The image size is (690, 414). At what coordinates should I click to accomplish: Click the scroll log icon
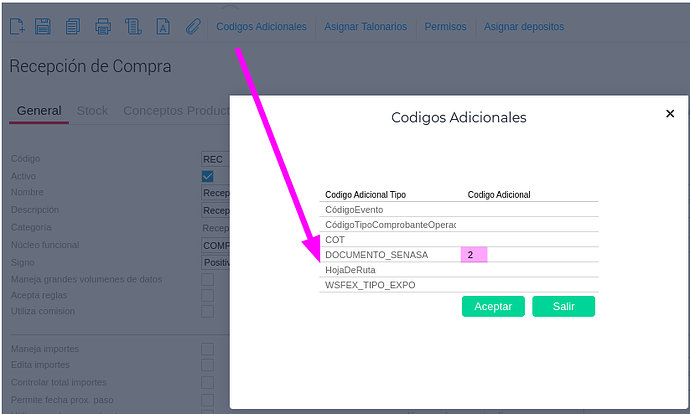click(132, 26)
